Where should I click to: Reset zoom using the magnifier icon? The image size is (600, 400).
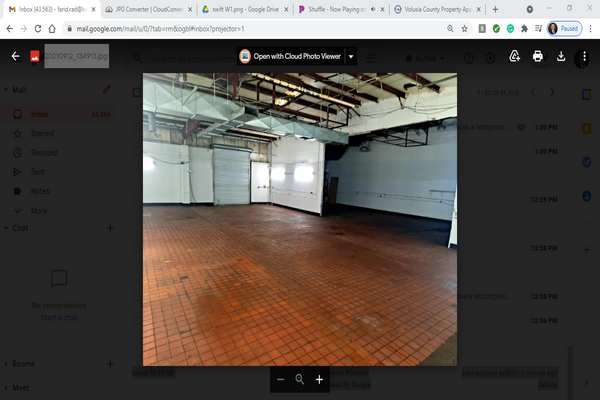299,380
